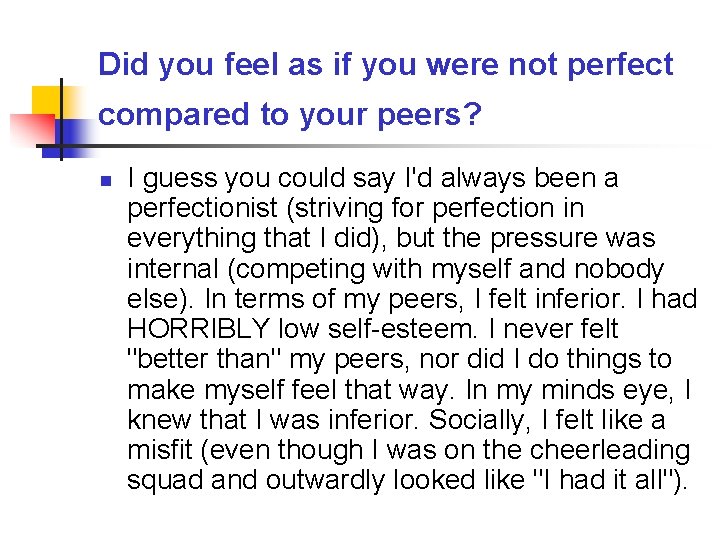Click the horizontal divider line under title
This screenshot has width=720, height=540.
(x=367, y=146)
